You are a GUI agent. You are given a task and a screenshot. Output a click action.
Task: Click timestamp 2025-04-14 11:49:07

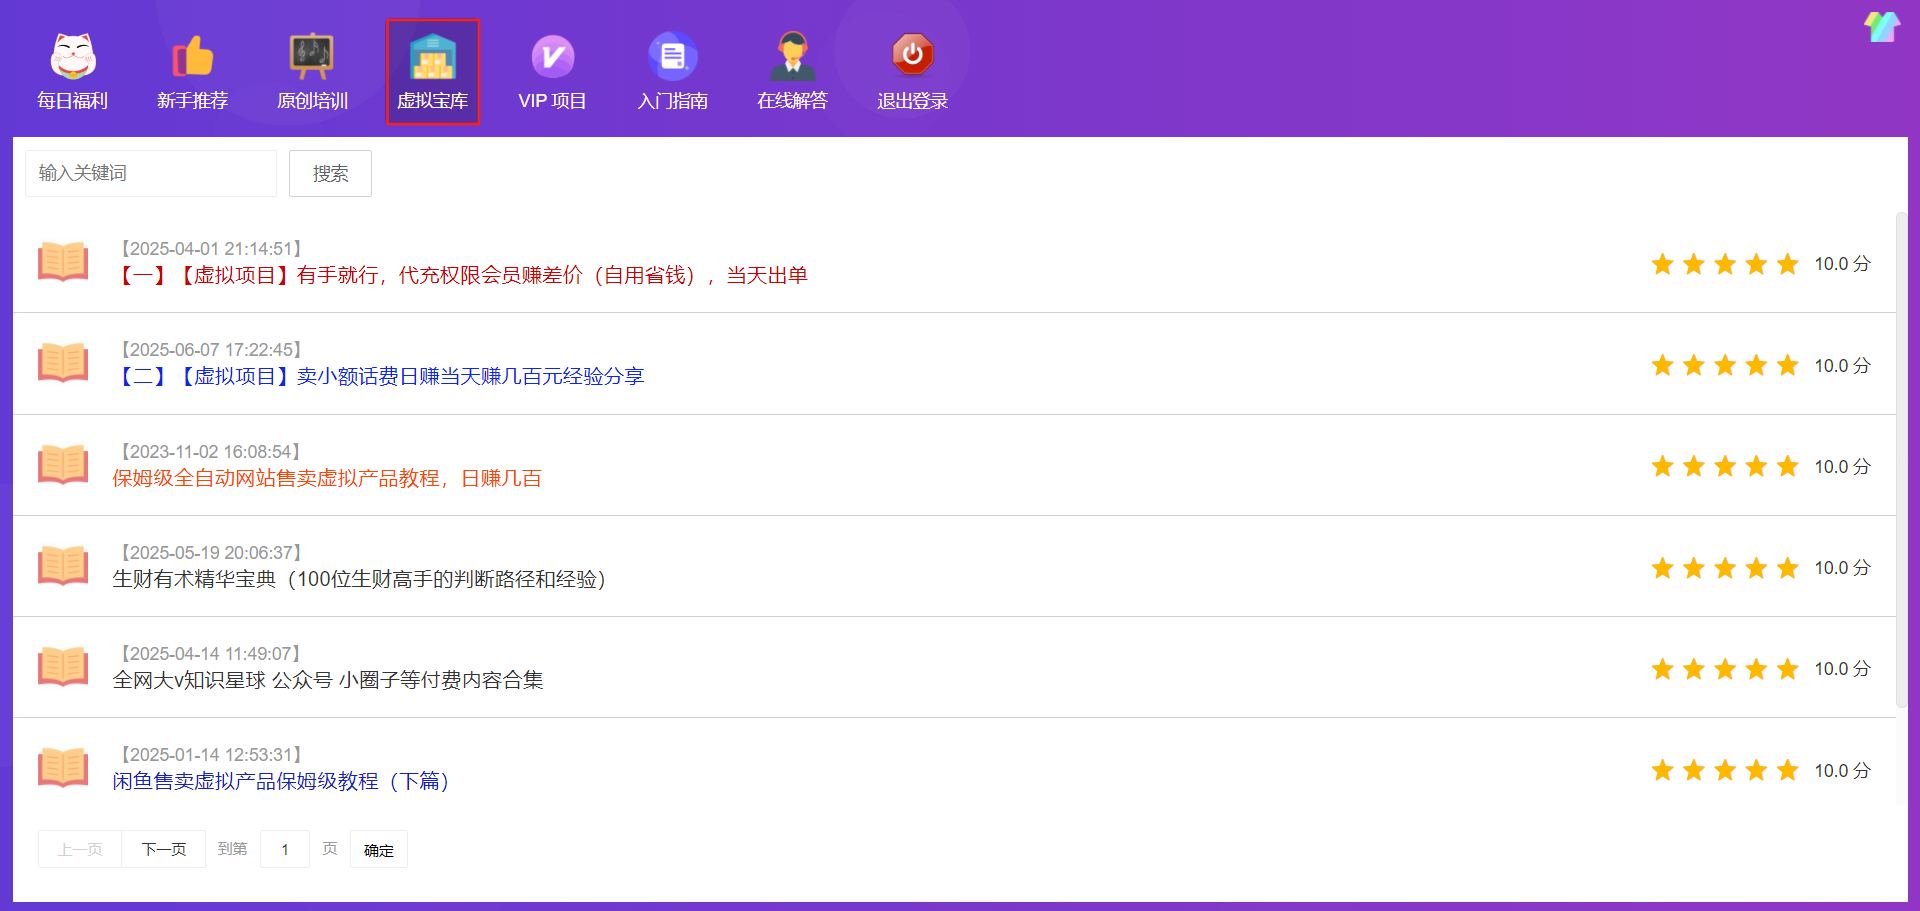pyautogui.click(x=211, y=654)
